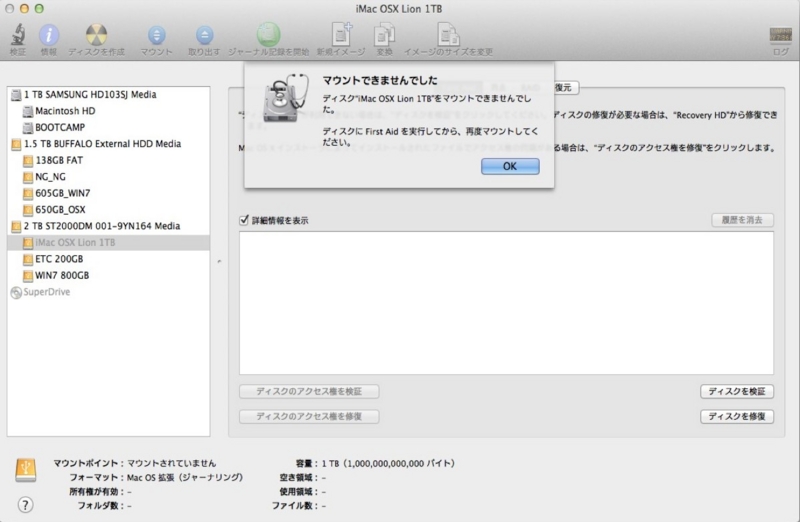Click the Mount (マウント) toolbar icon

point(156,35)
